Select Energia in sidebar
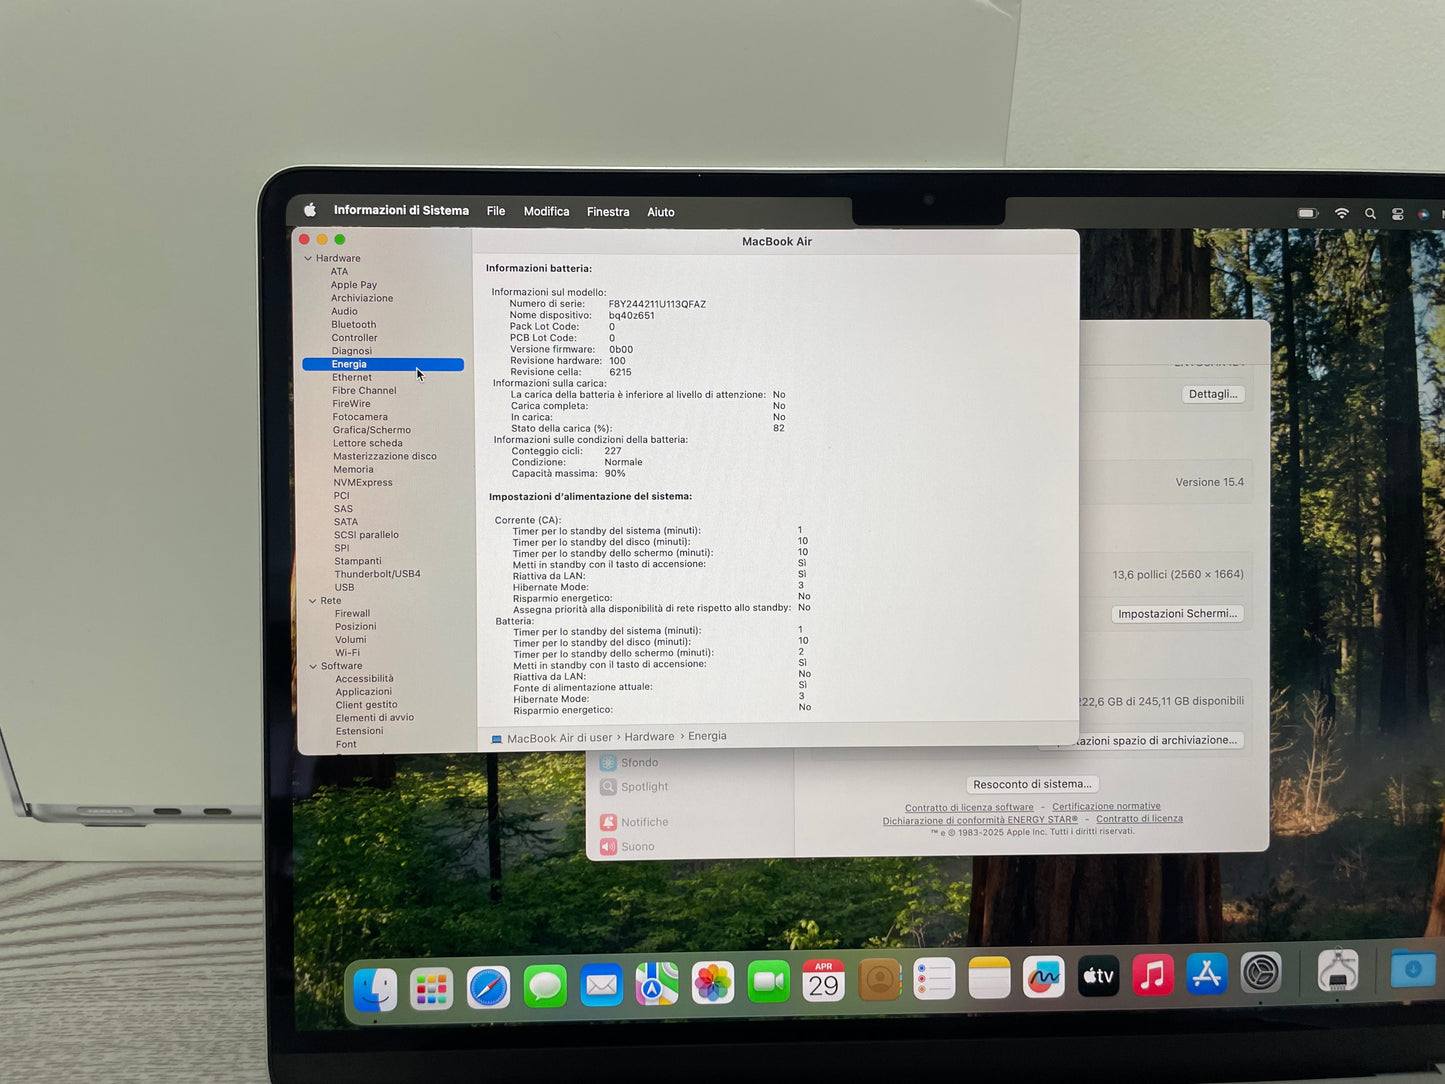This screenshot has height=1084, width=1445. pyautogui.click(x=383, y=364)
